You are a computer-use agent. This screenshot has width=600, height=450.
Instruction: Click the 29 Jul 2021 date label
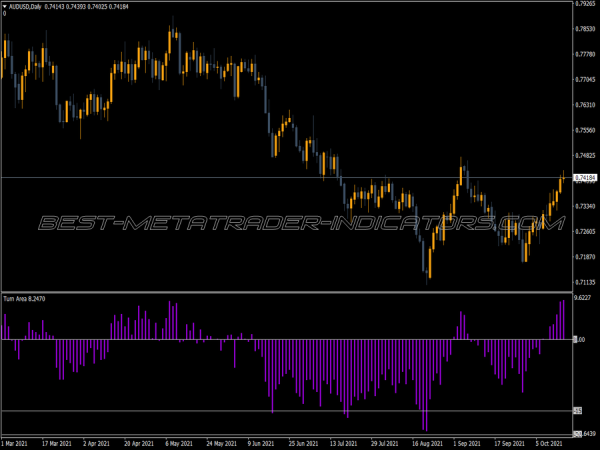click(385, 444)
